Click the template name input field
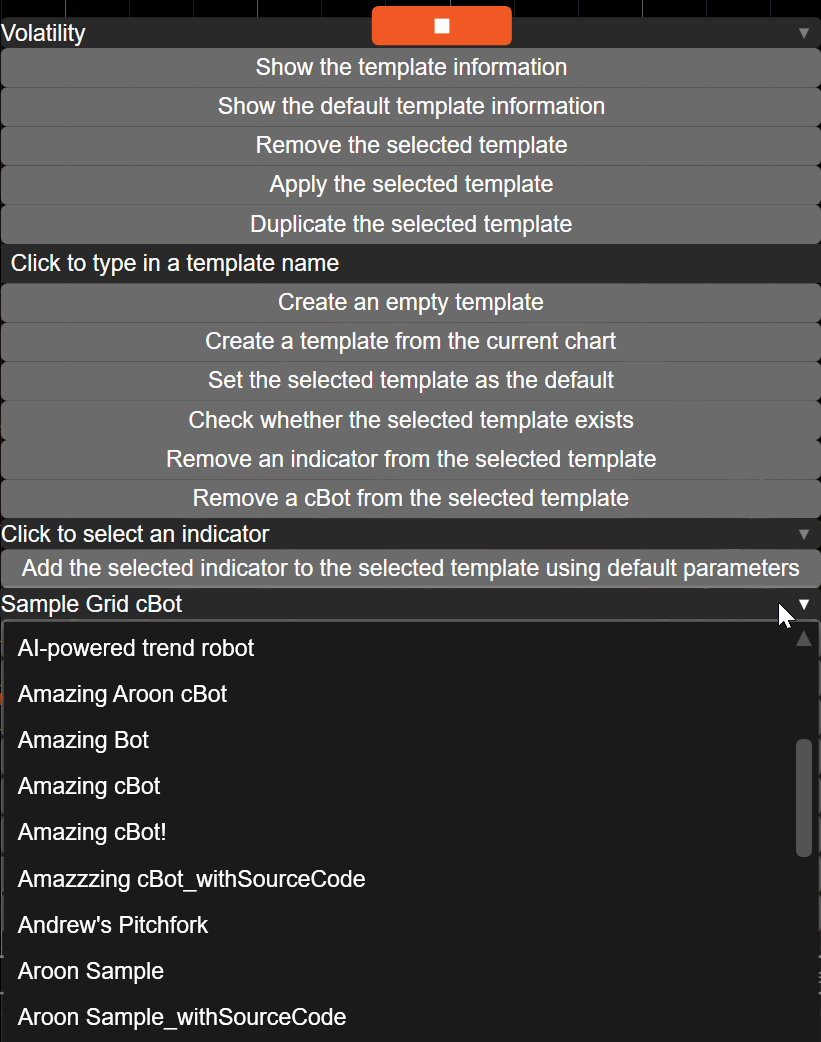Screen dimensions: 821x1042 pyautogui.click(x=410, y=263)
